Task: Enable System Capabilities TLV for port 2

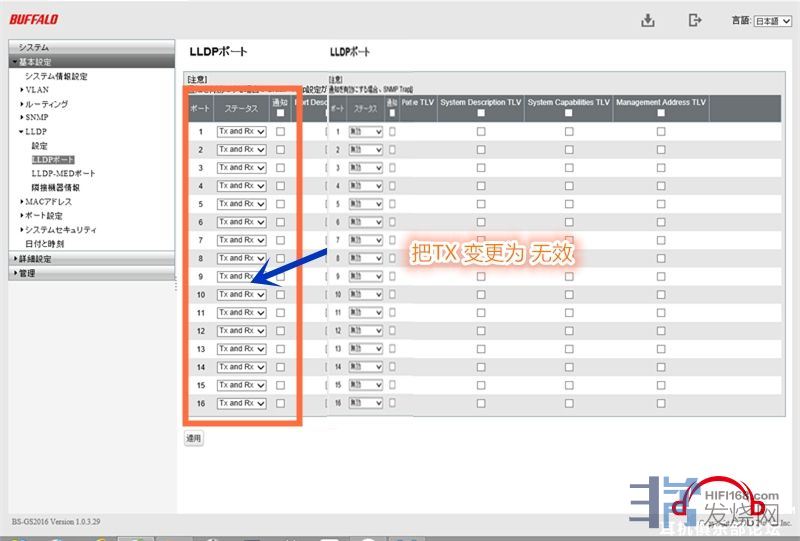Action: 569,150
